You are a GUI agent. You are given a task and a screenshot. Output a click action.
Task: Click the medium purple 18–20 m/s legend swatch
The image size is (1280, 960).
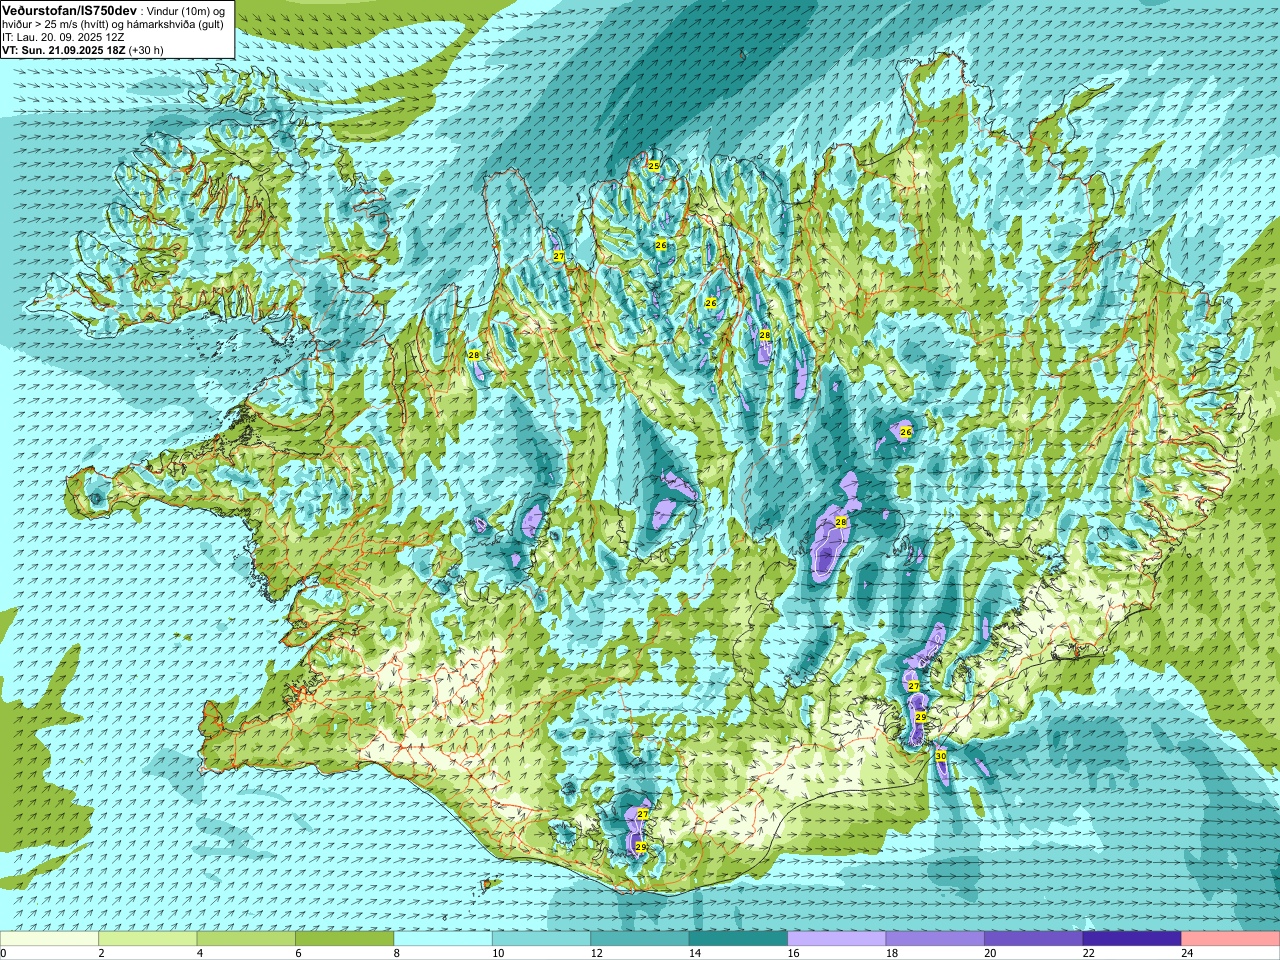935,939
